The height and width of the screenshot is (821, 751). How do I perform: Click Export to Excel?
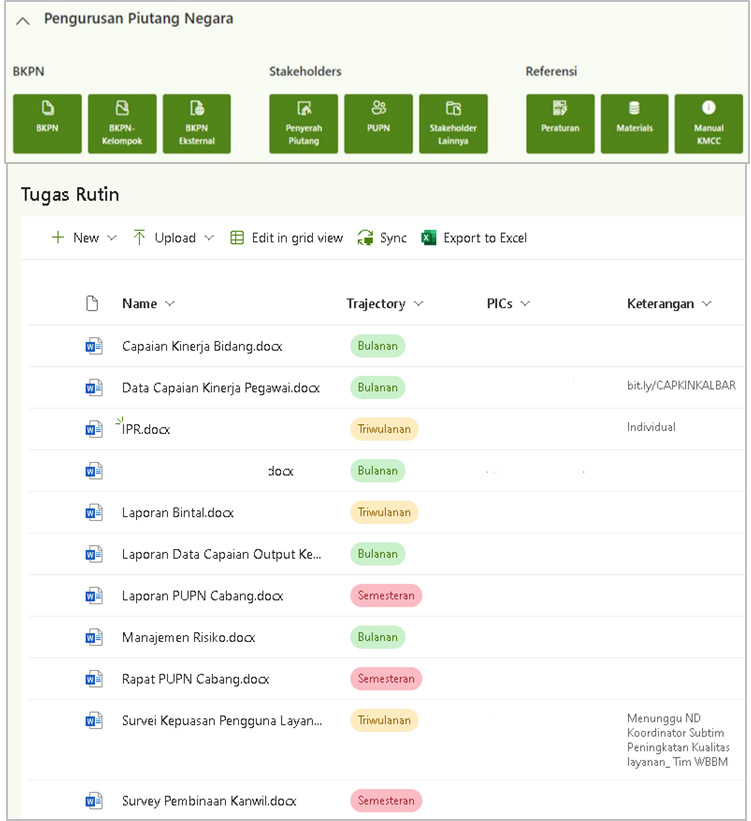point(474,238)
